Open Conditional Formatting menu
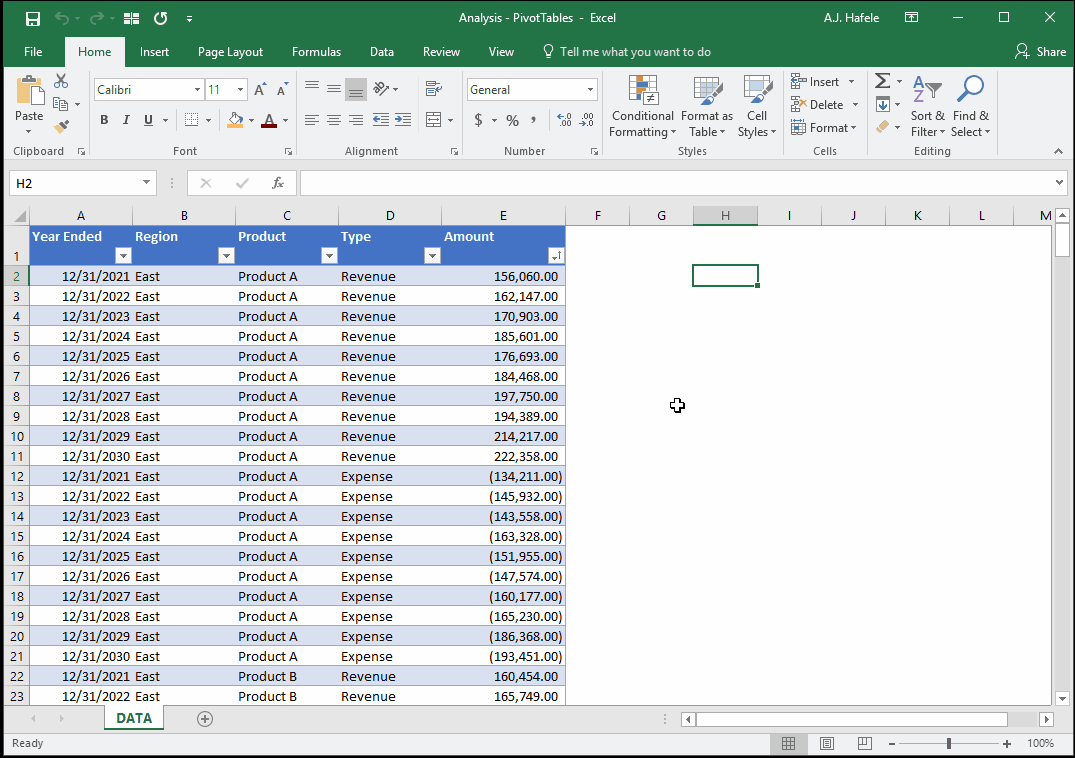Viewport: 1075px width, 758px height. click(x=642, y=107)
